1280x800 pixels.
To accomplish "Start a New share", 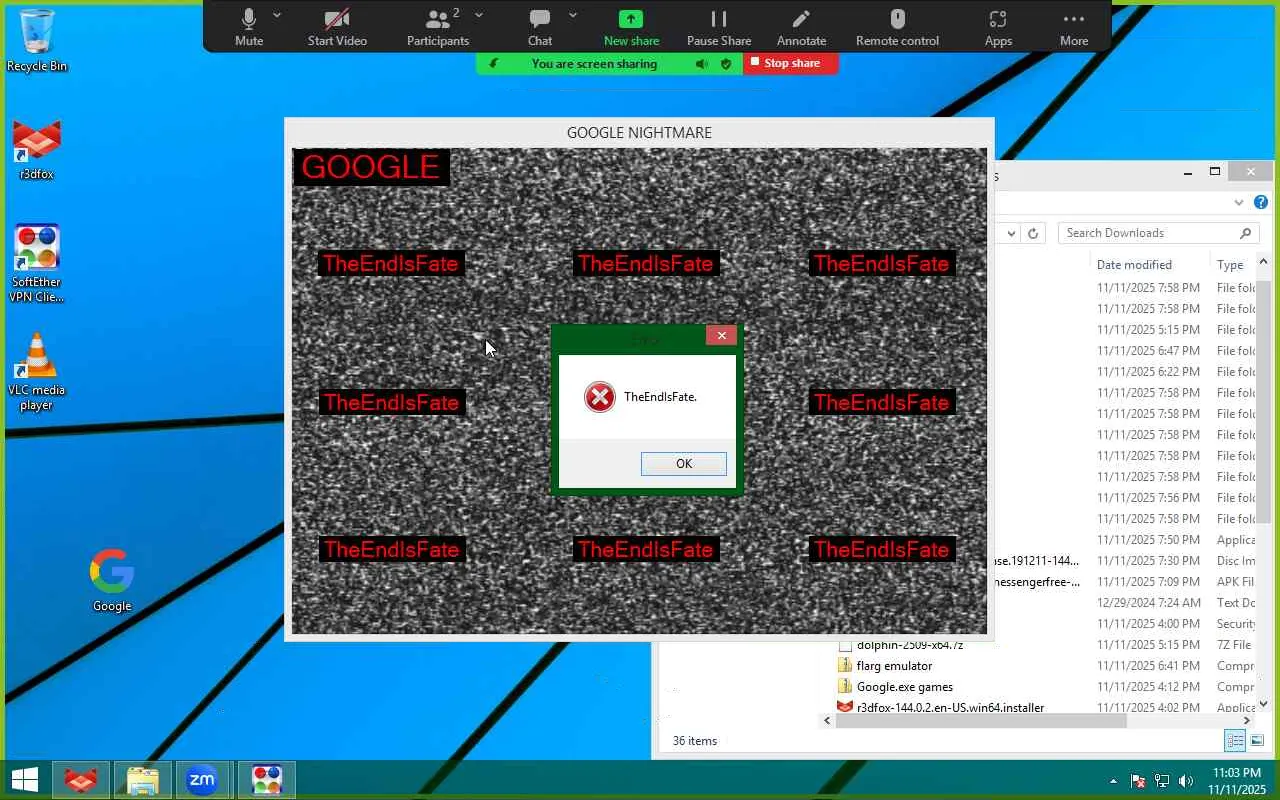I will (x=631, y=27).
